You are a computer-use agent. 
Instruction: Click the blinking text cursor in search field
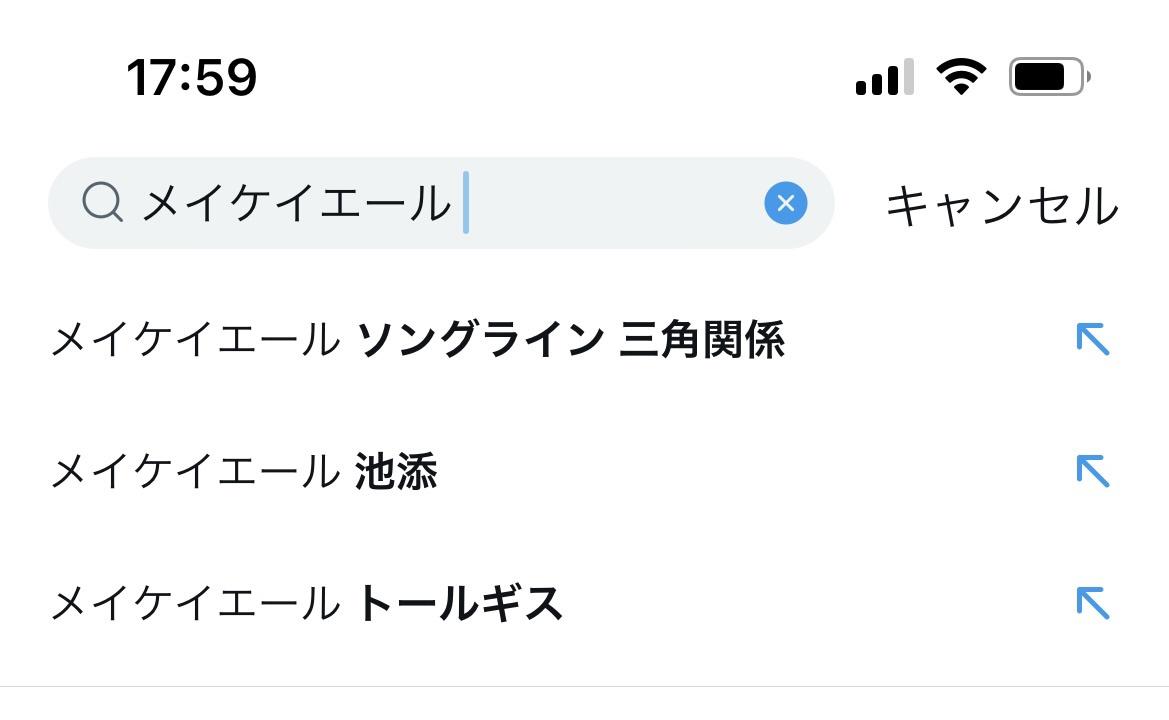[466, 203]
